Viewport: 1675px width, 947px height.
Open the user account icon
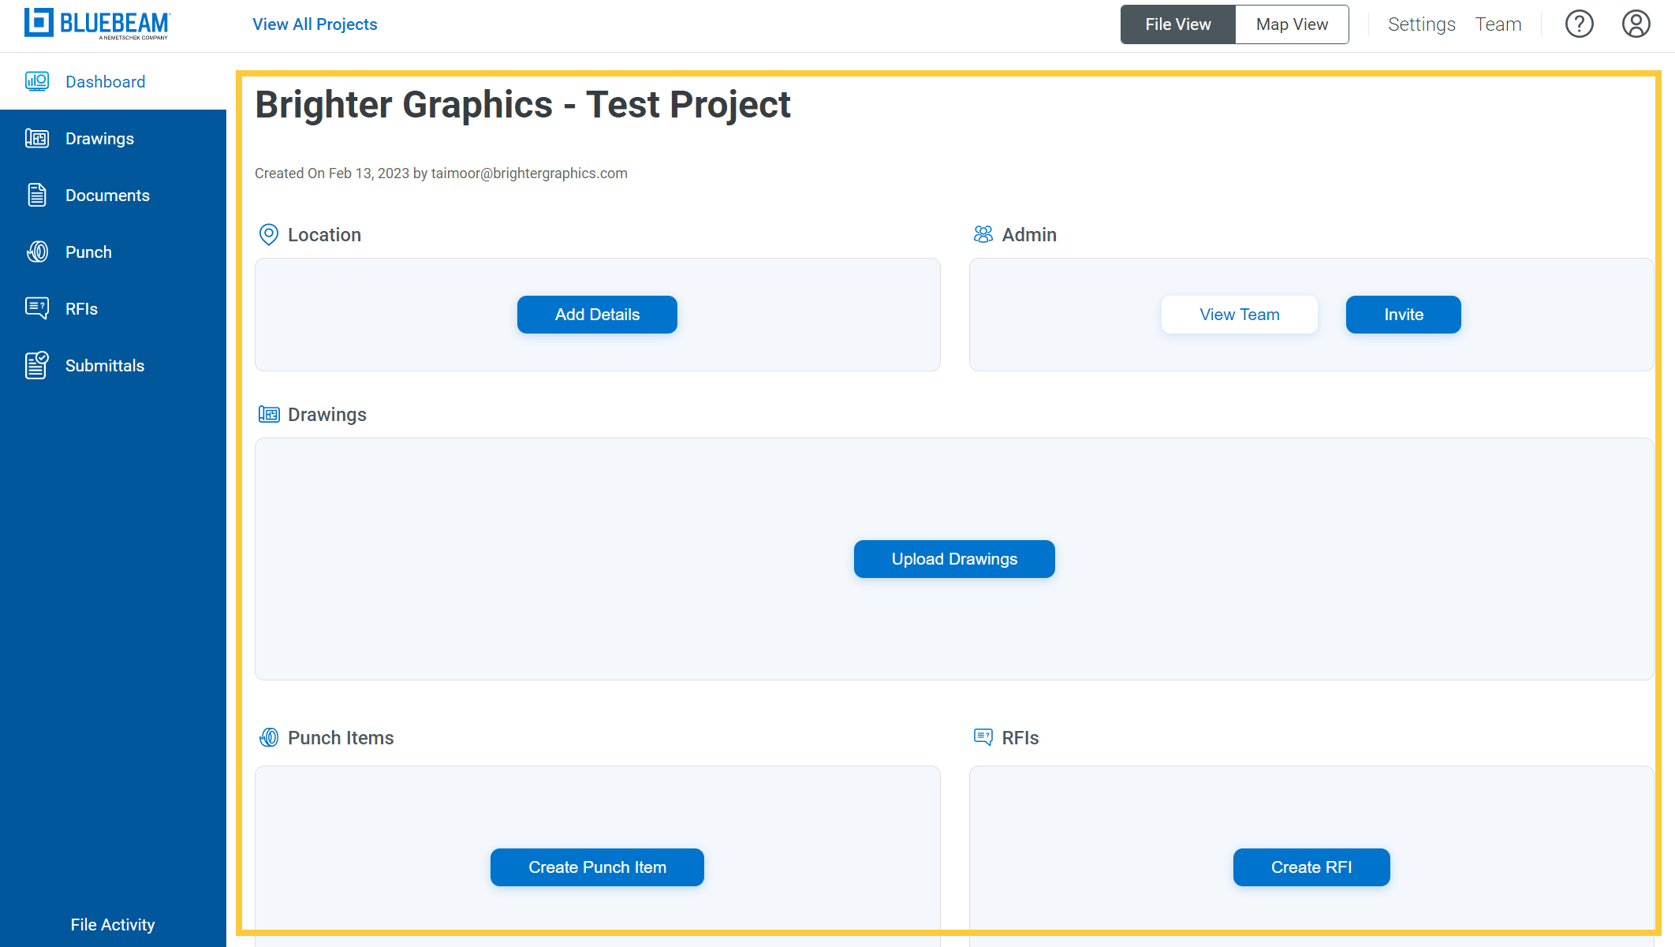coord(1636,23)
